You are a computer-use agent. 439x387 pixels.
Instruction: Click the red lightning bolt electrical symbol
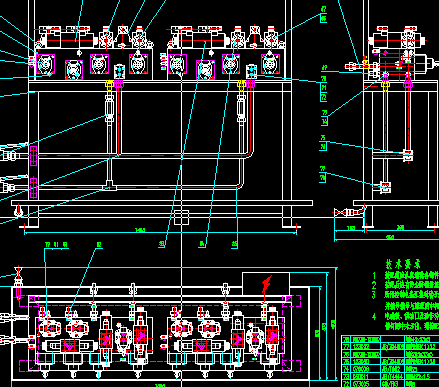point(267,284)
